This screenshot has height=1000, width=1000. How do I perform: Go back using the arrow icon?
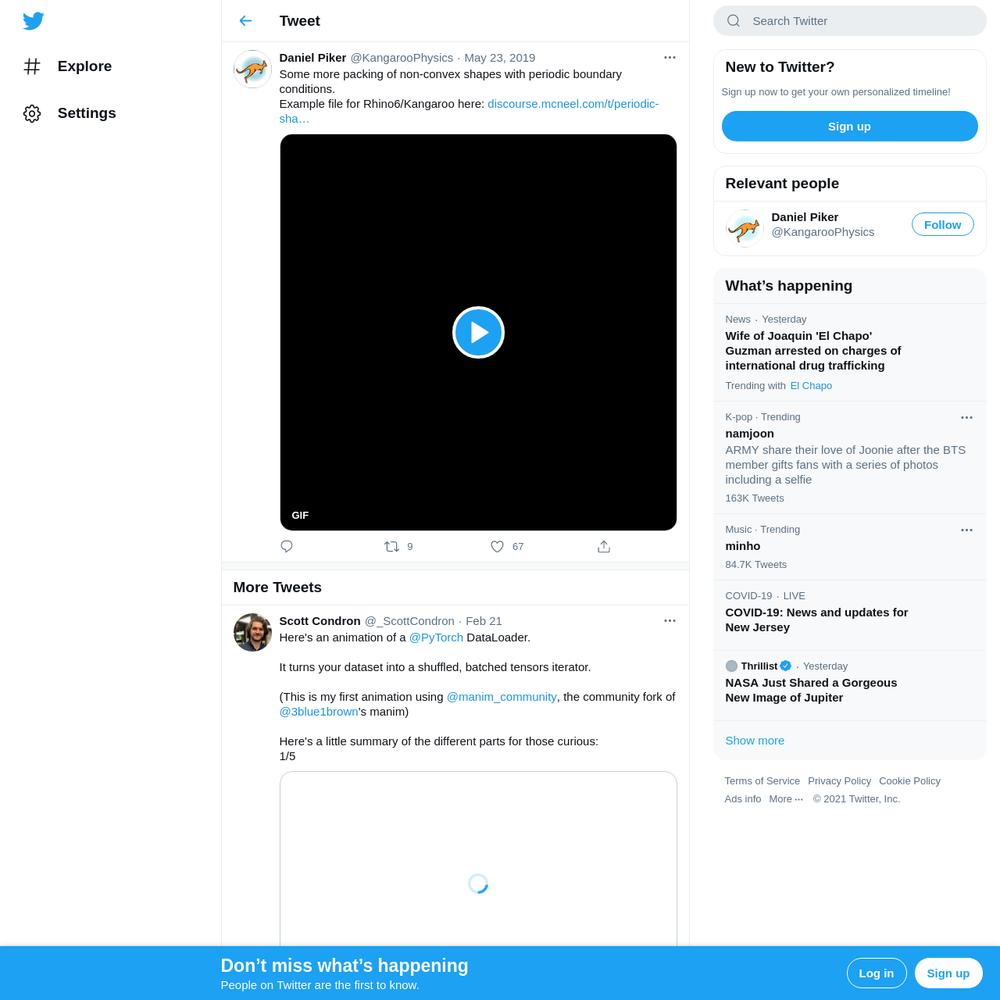[x=246, y=21]
